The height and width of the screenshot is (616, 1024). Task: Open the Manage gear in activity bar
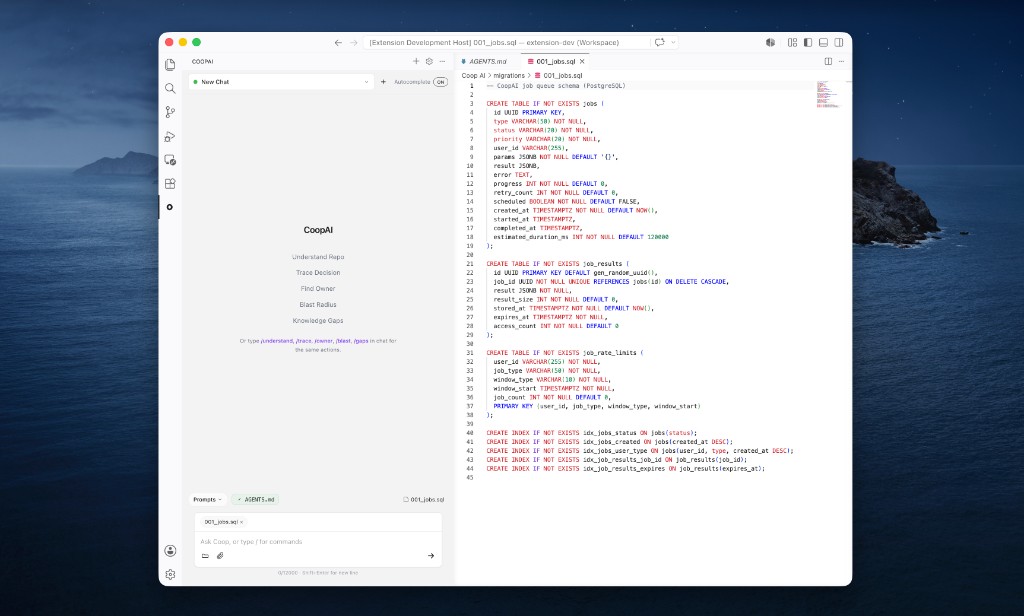click(170, 574)
